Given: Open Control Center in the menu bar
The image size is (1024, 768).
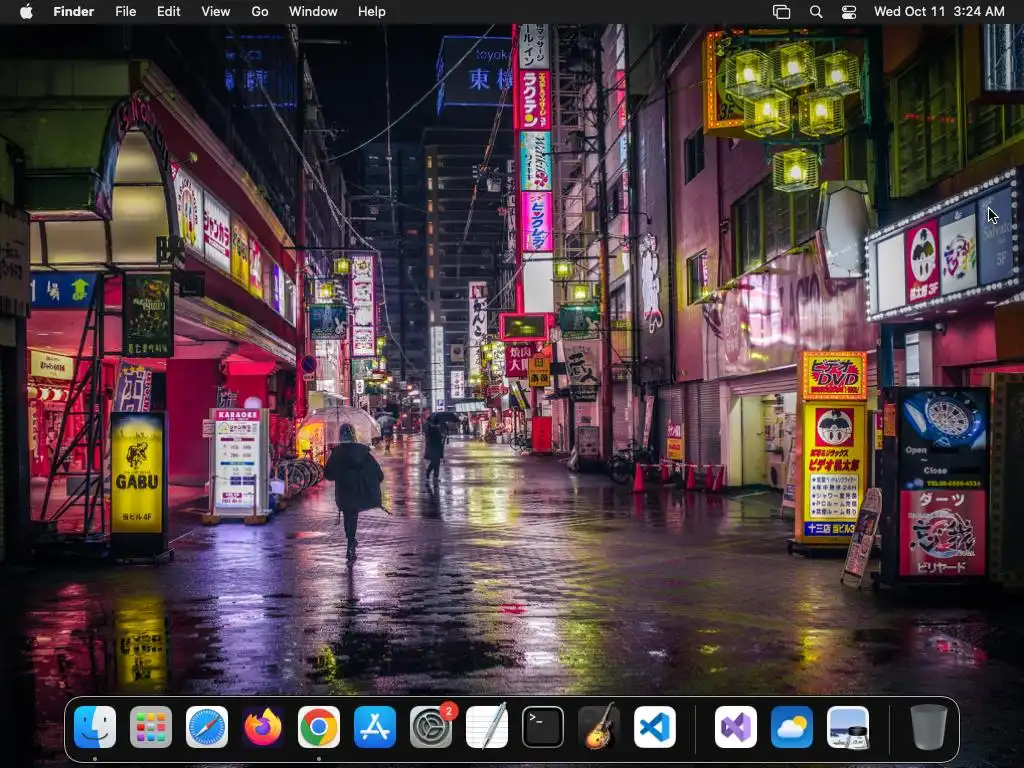Looking at the screenshot, I should pos(849,12).
